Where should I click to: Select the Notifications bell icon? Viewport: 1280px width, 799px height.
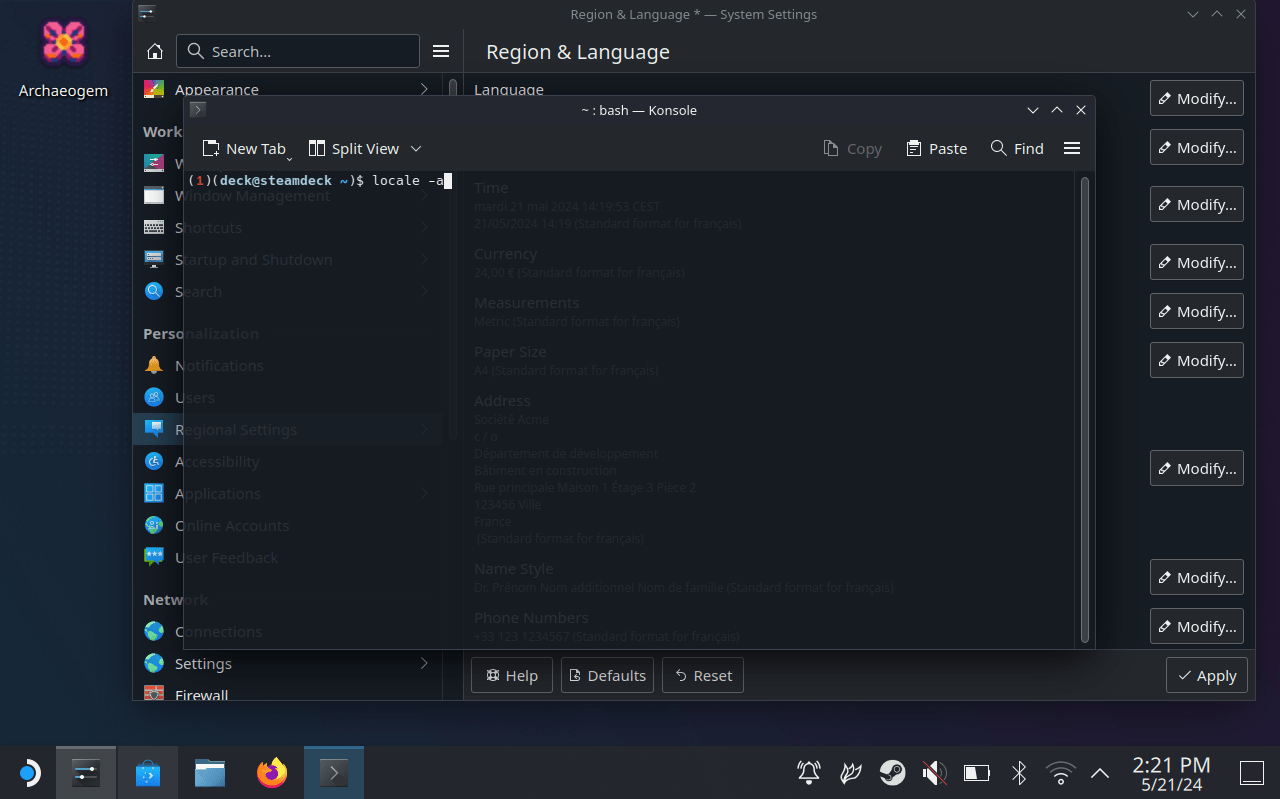[154, 365]
